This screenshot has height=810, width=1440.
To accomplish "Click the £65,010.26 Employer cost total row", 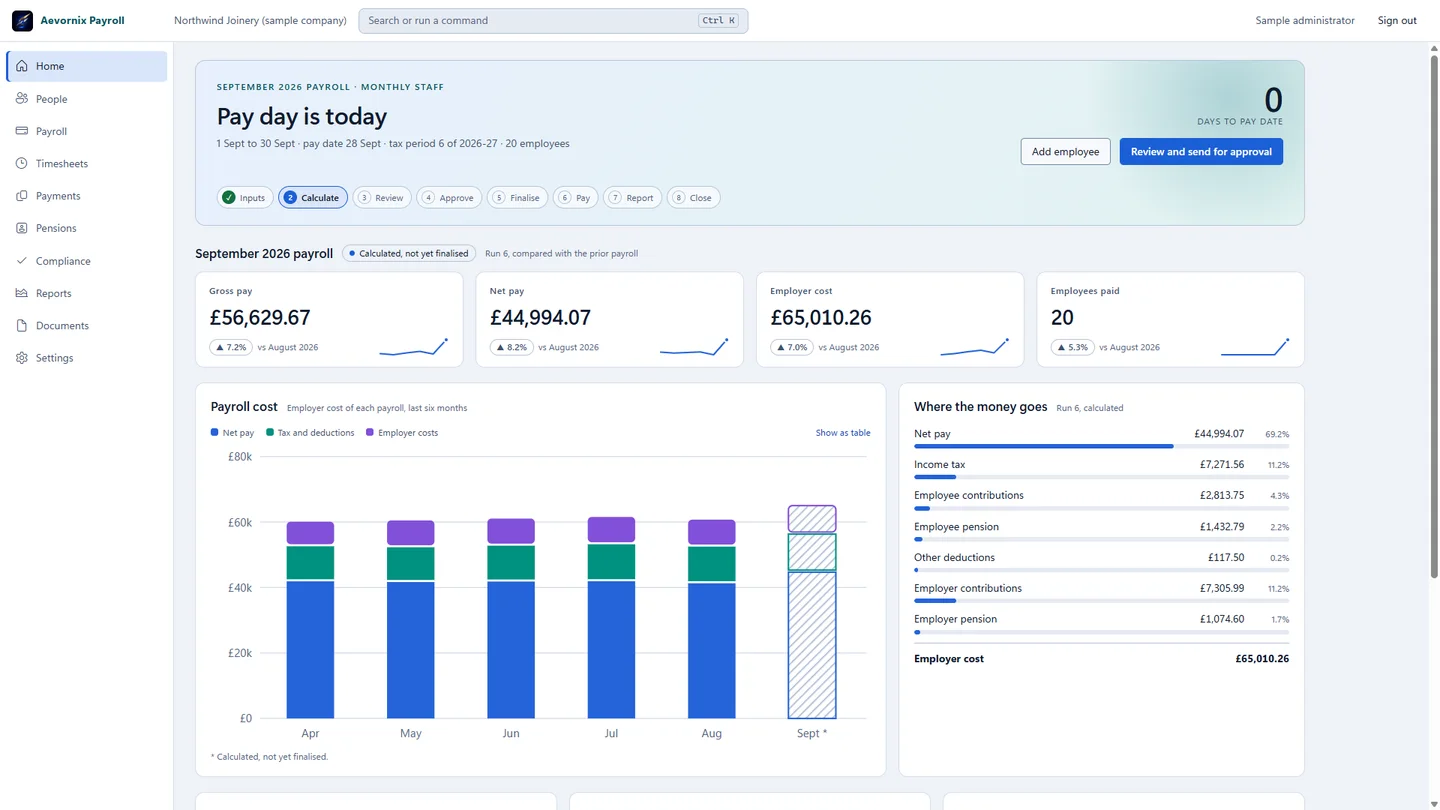I will pos(1101,659).
